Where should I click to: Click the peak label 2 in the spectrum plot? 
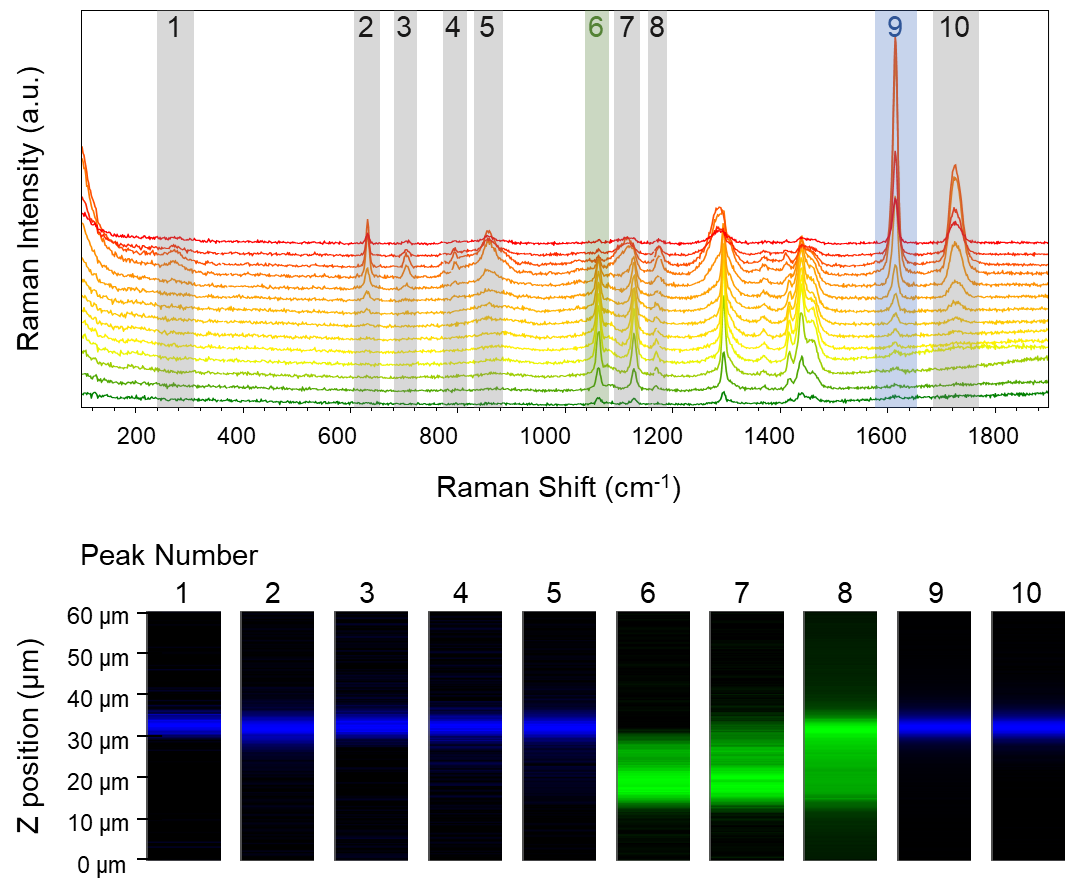point(365,27)
